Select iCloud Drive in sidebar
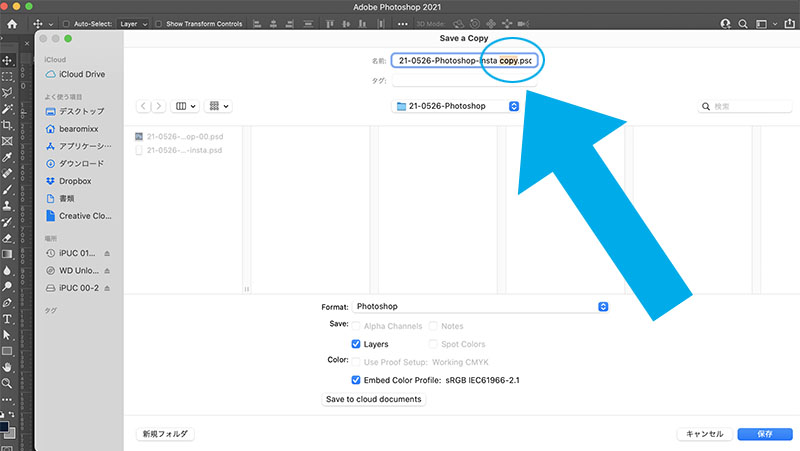This screenshot has width=800, height=451. [x=76, y=74]
